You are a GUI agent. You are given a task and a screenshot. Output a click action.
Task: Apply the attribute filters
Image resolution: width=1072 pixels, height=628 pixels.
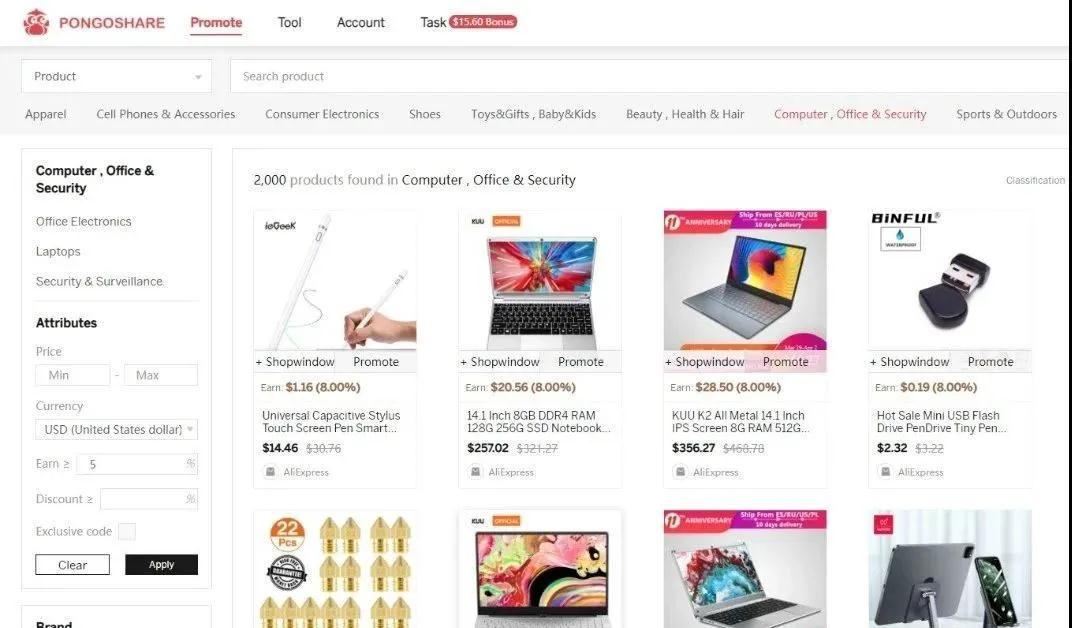161,564
